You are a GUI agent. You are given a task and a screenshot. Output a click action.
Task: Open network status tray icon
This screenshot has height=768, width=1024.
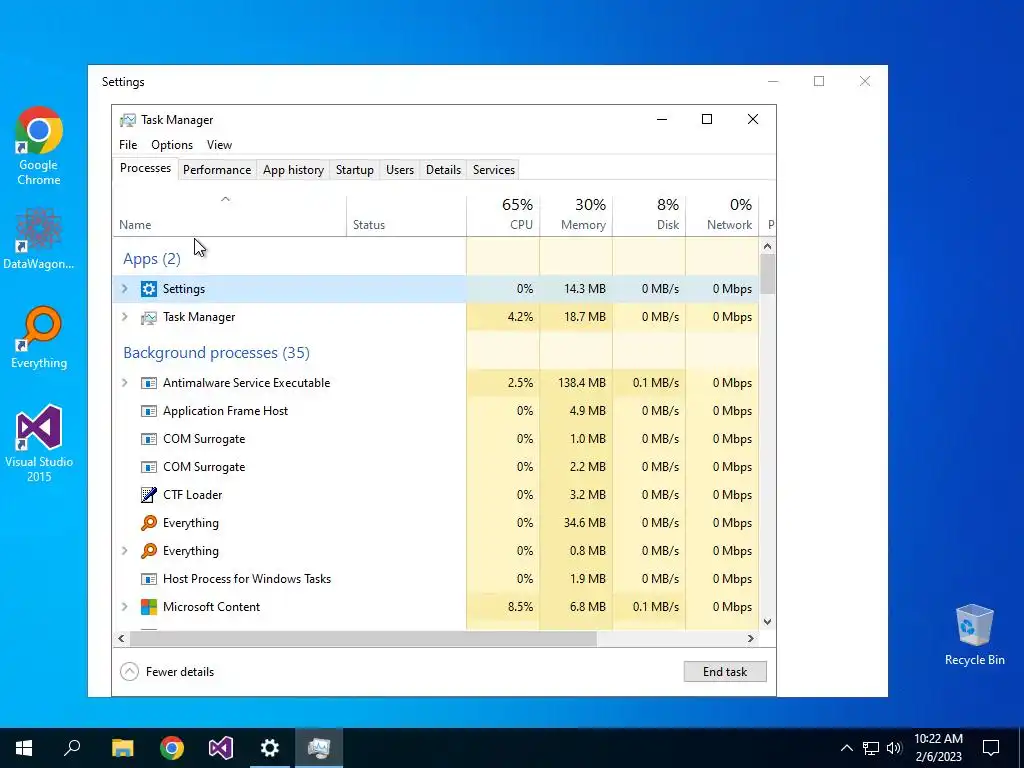pos(871,748)
